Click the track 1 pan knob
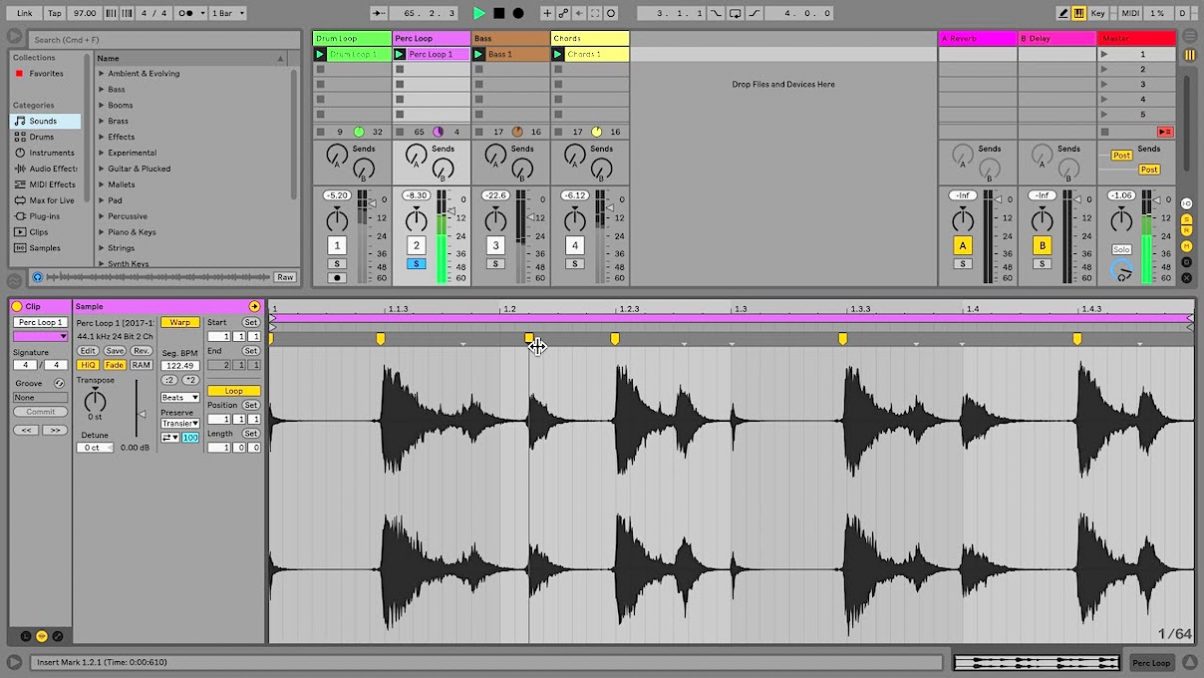This screenshot has height=678, width=1204. click(x=338, y=220)
